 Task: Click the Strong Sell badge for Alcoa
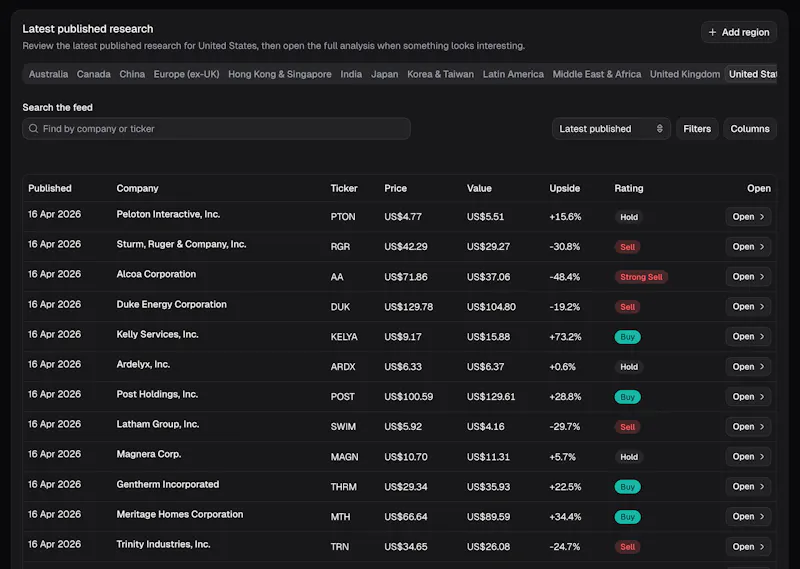point(641,277)
